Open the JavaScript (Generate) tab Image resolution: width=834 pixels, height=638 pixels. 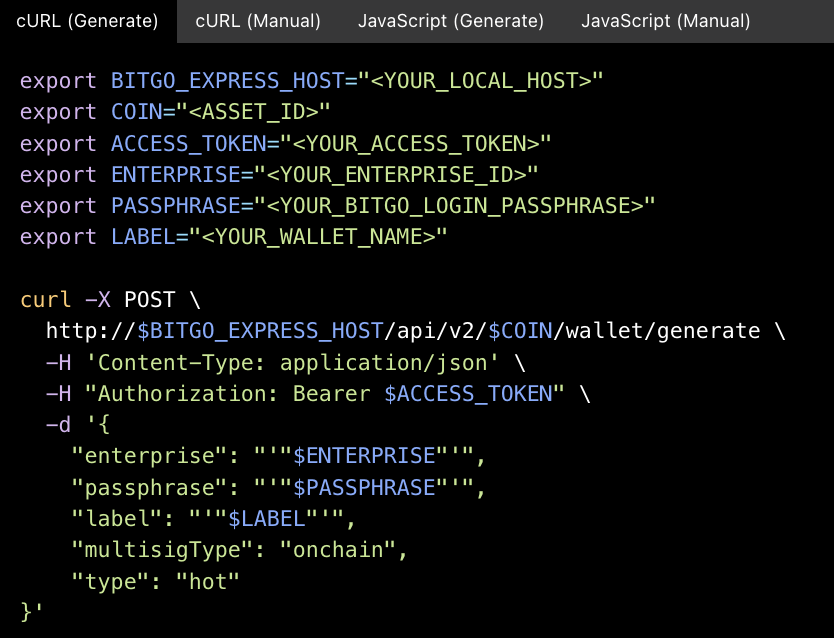[x=450, y=20]
